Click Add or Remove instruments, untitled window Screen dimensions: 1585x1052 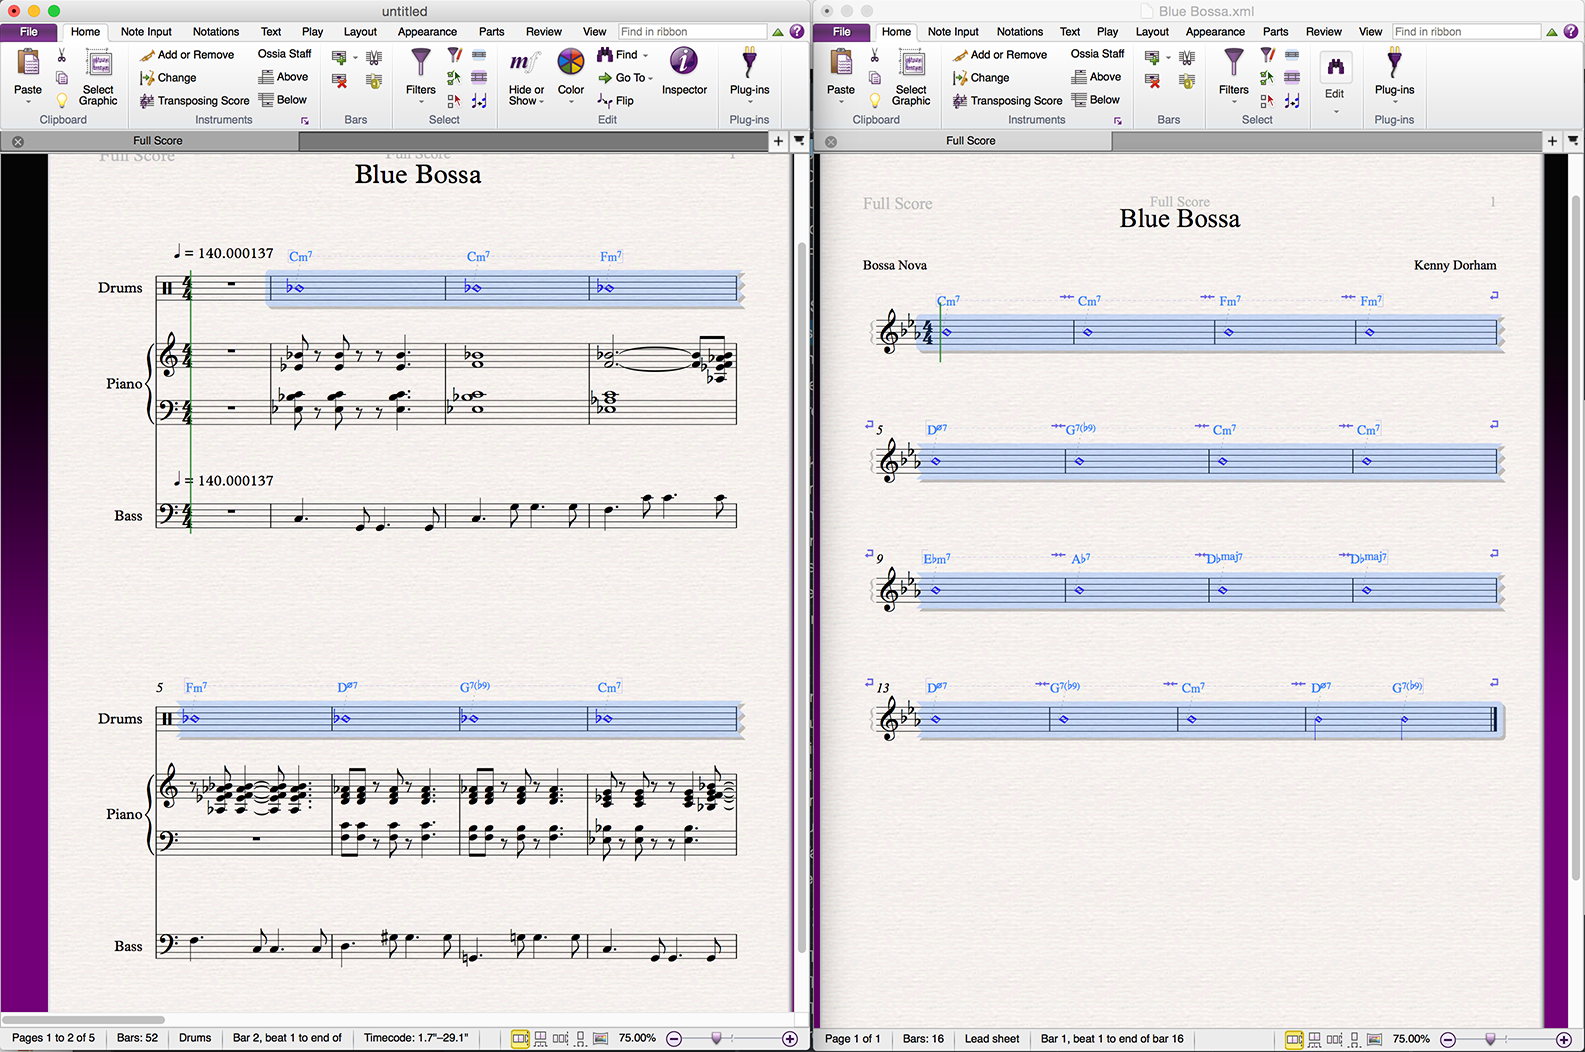(x=187, y=55)
